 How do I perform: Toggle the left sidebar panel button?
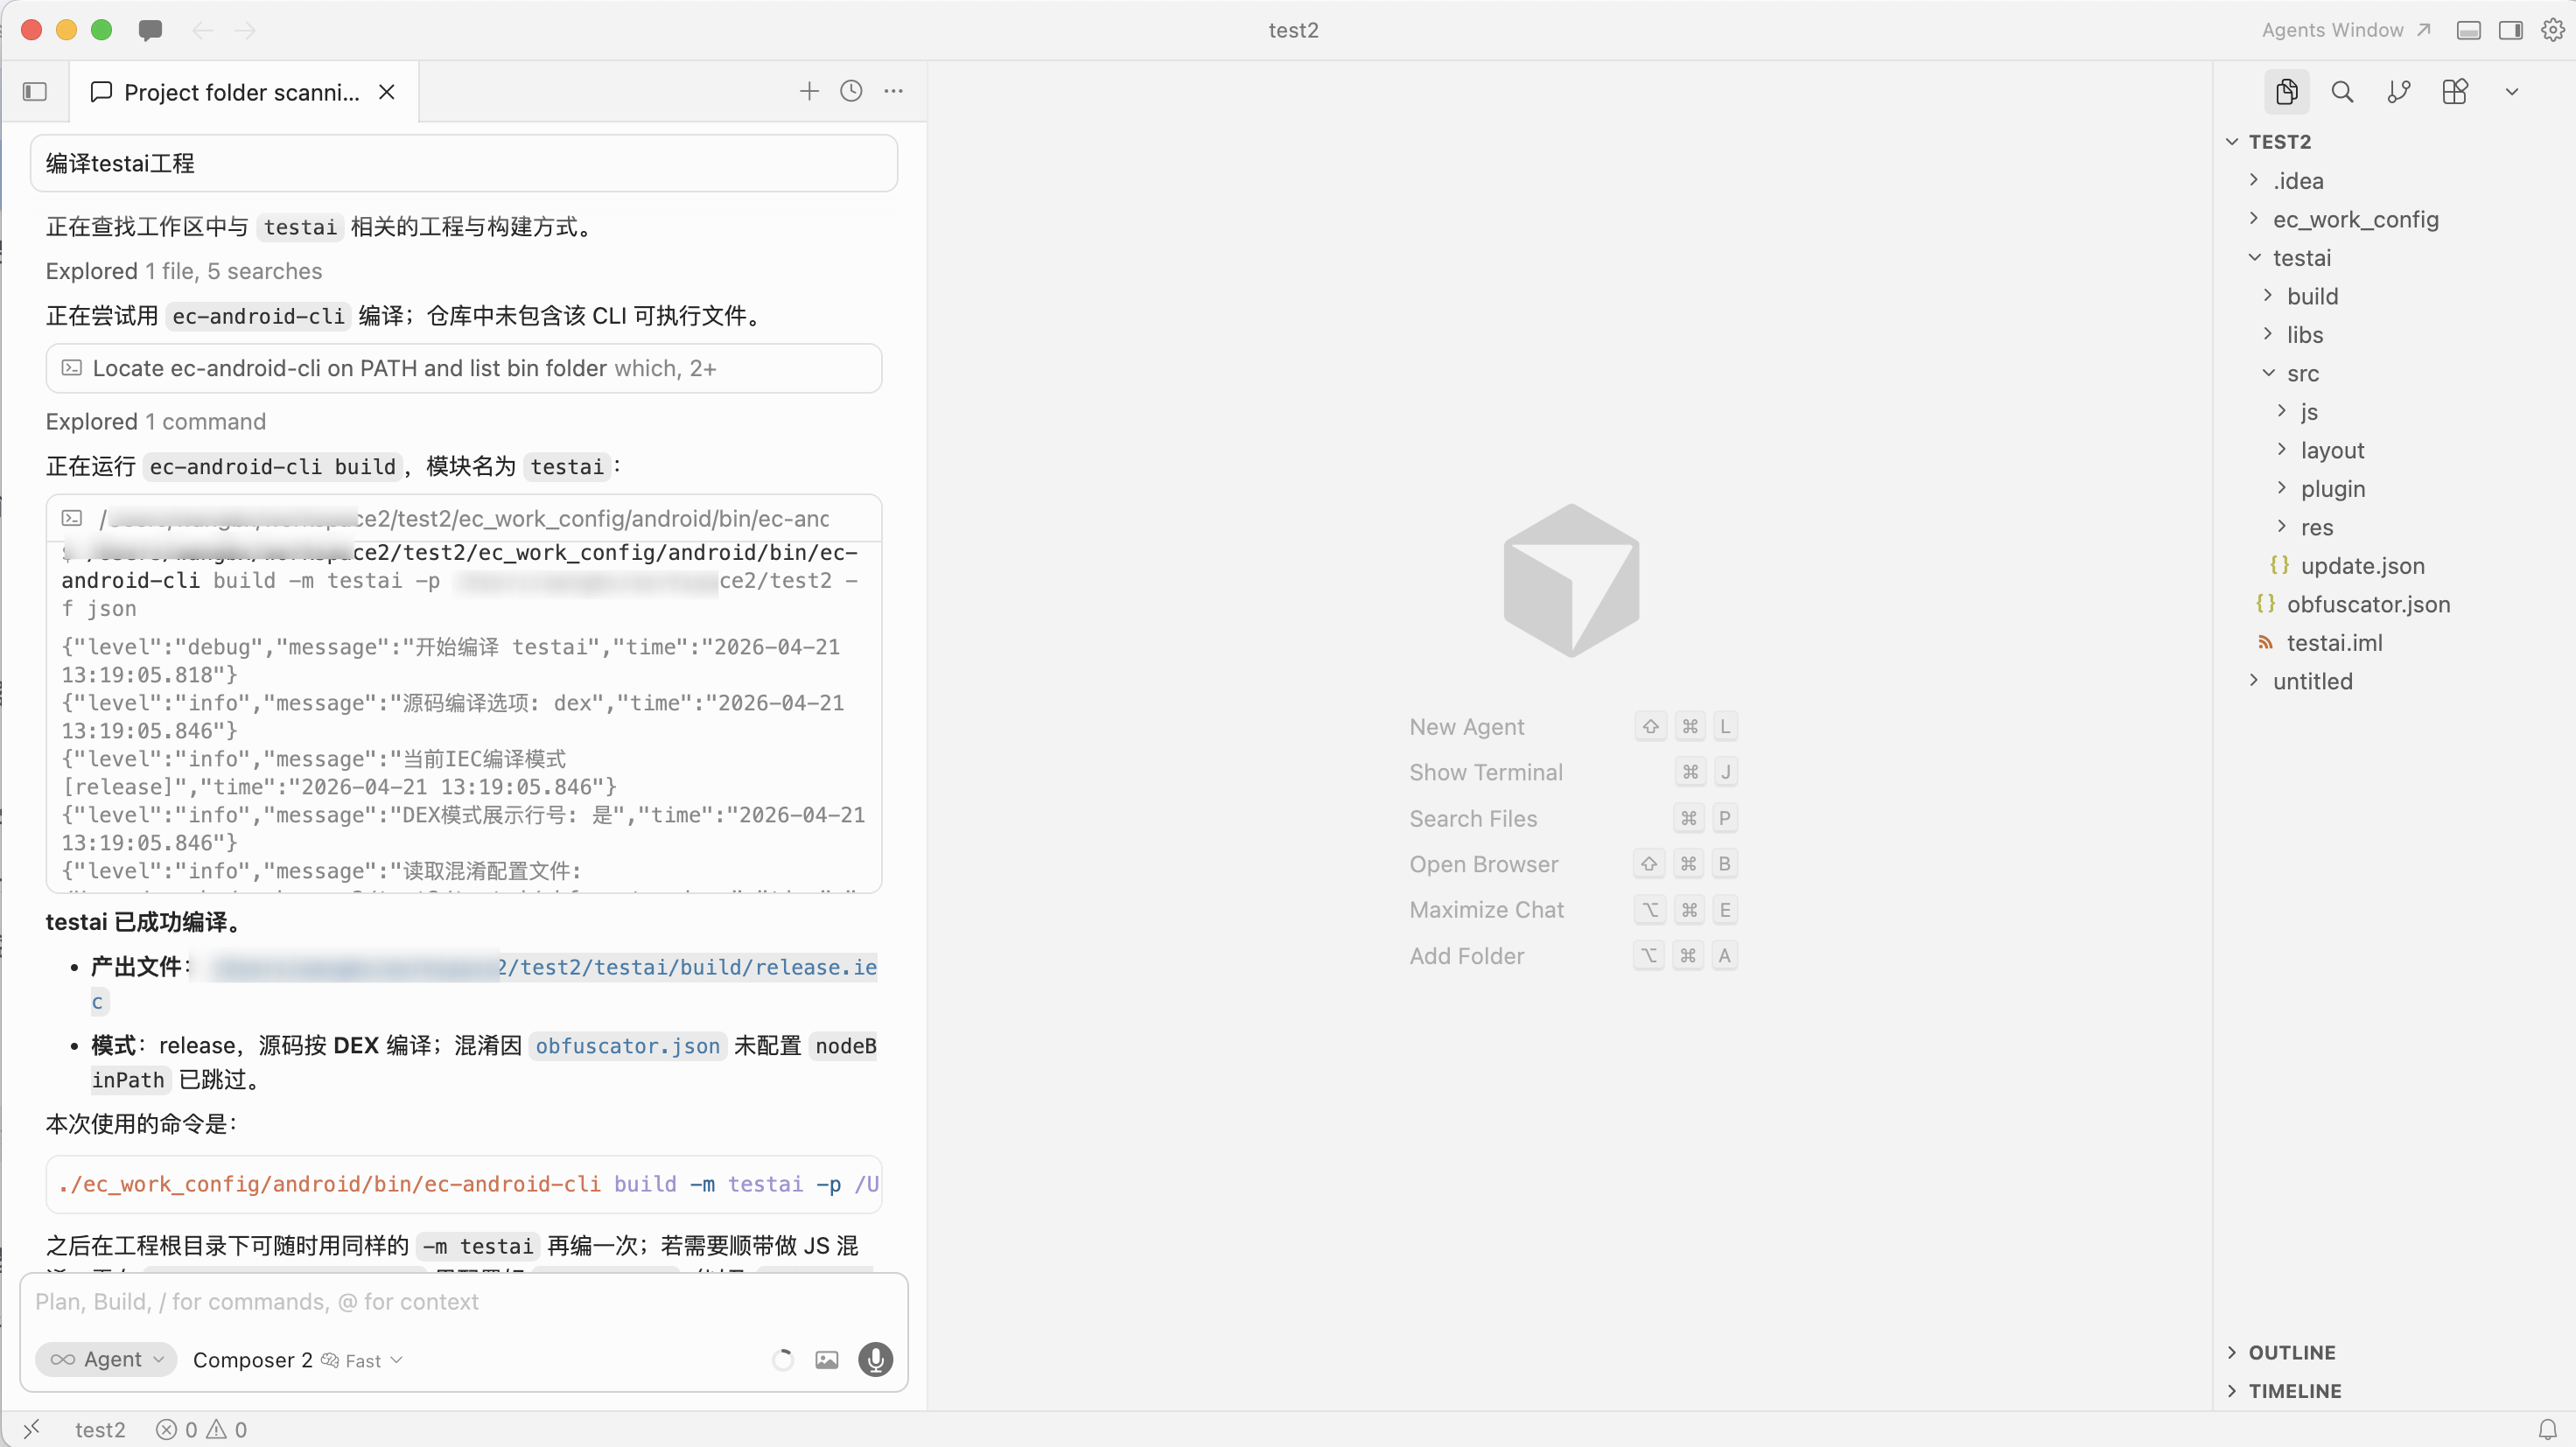(35, 92)
